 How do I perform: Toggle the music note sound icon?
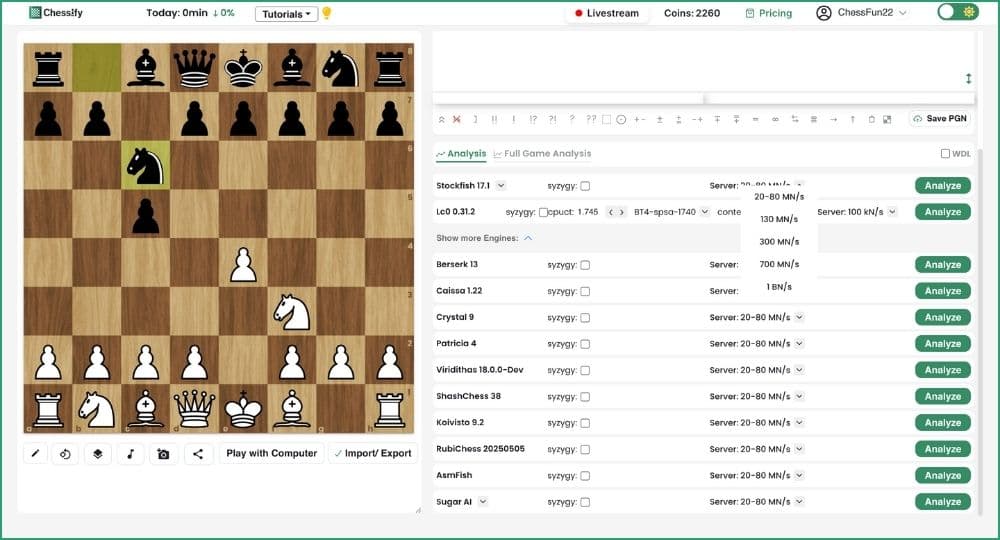pos(131,454)
